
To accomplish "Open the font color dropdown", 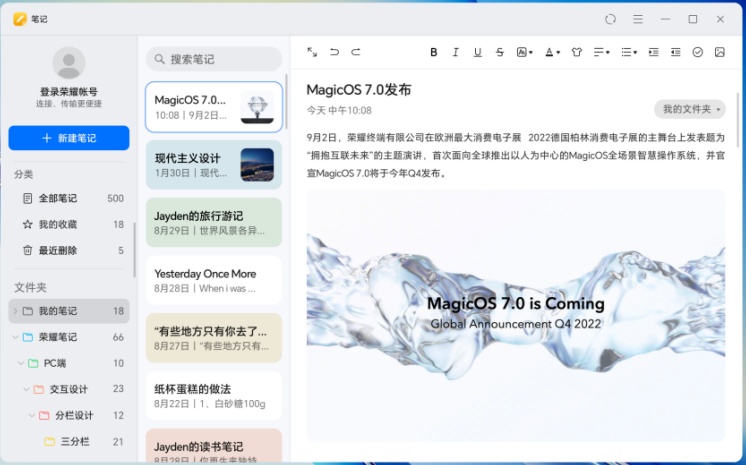I will coord(552,52).
